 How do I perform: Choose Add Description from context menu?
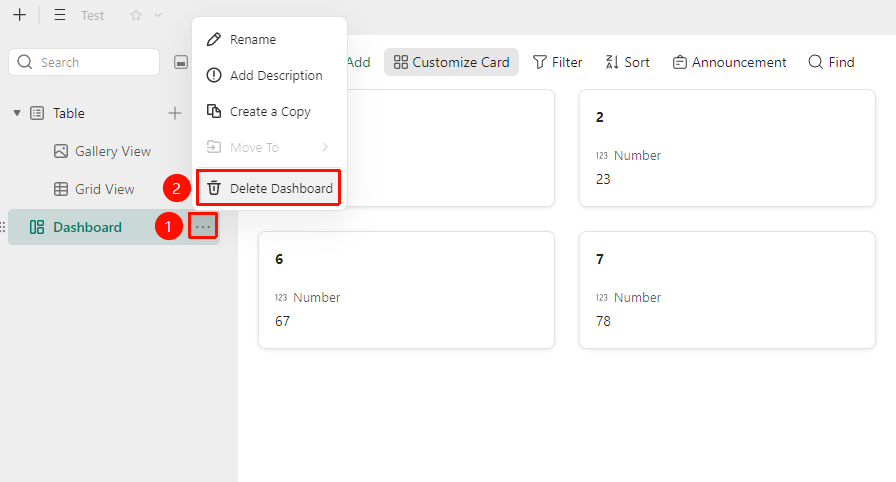[269, 75]
